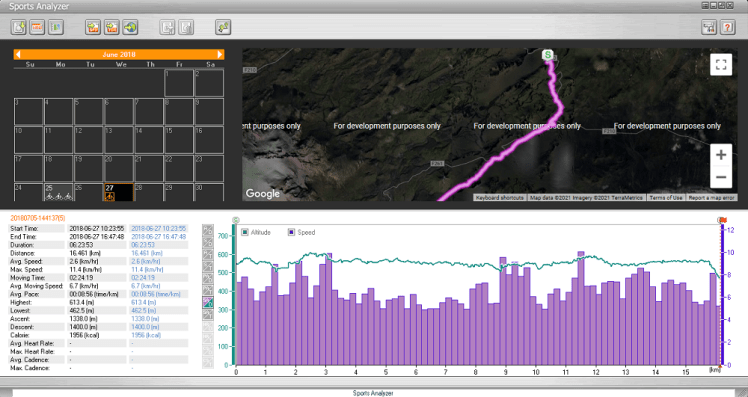Open Keyboard shortcuts on the map
The image size is (748, 397).
click(499, 198)
